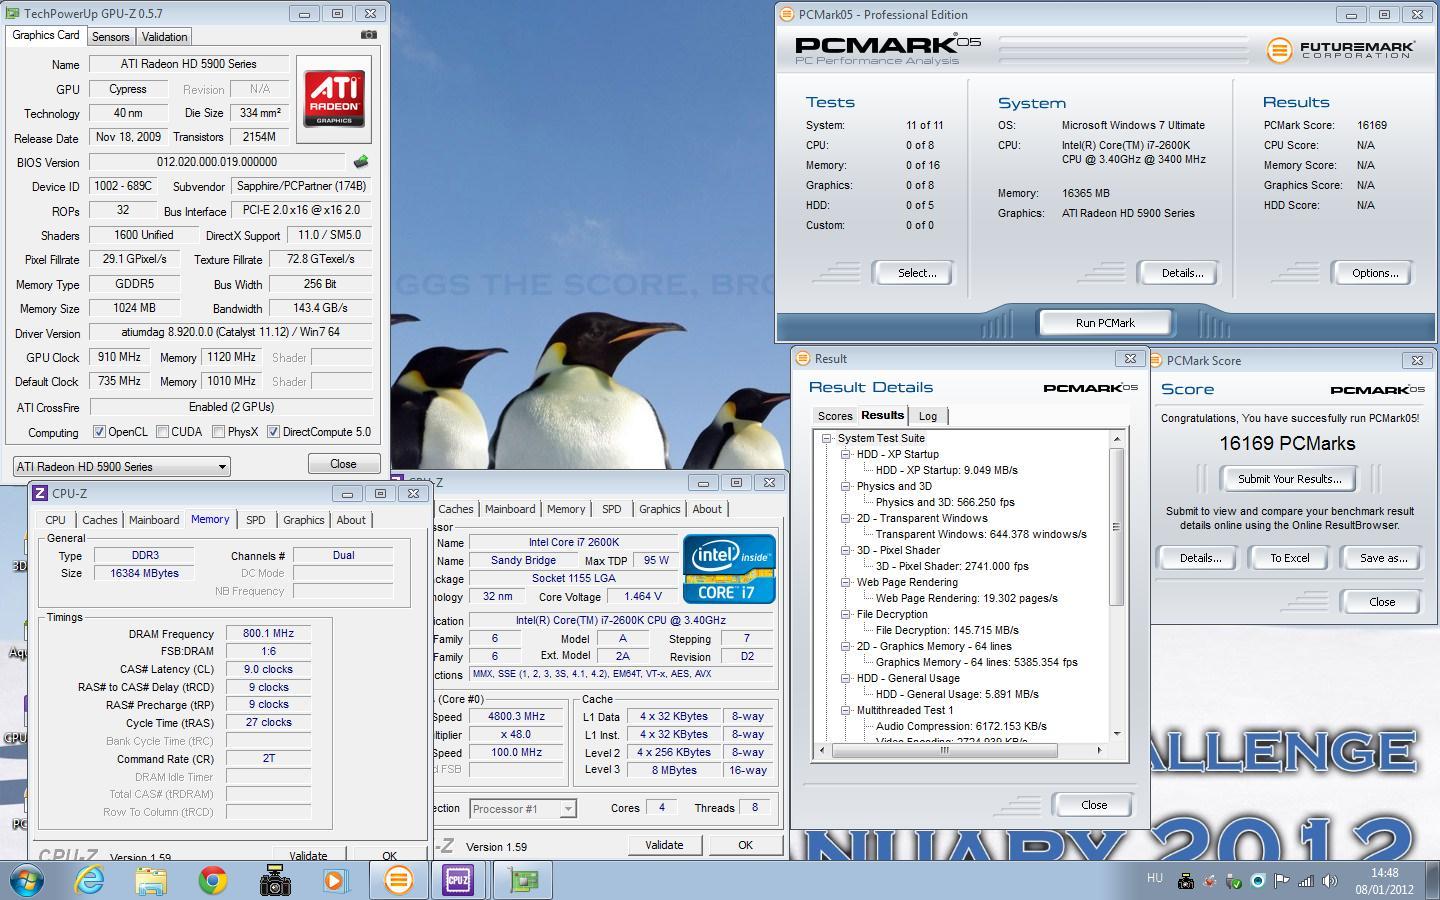Toggle the DirectCompute 5.0 checkbox
The width and height of the screenshot is (1440, 900).
click(273, 432)
